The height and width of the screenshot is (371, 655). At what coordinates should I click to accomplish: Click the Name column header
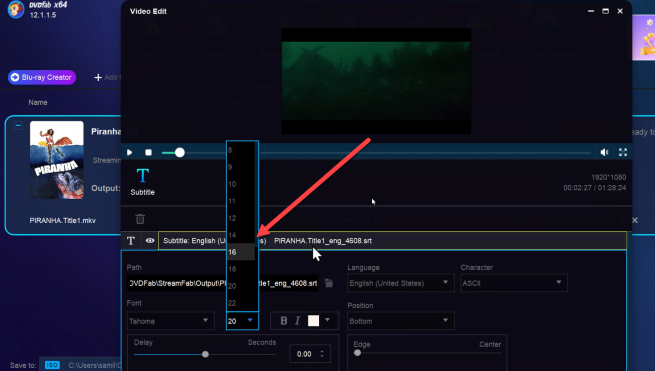[x=38, y=102]
